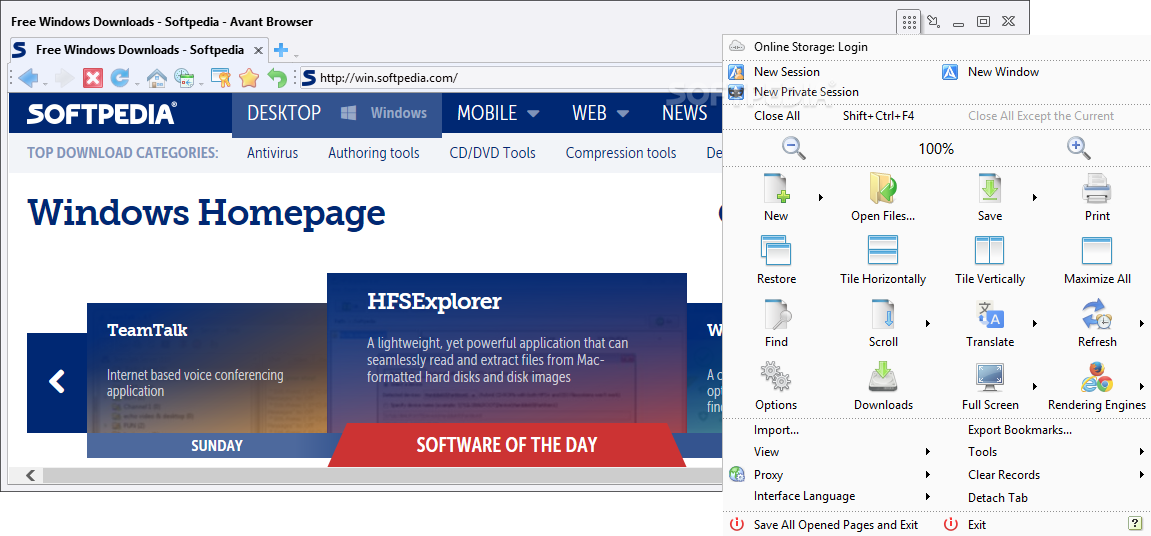Open Bookmarks with the star icon
1151x536 pixels.
[x=249, y=78]
